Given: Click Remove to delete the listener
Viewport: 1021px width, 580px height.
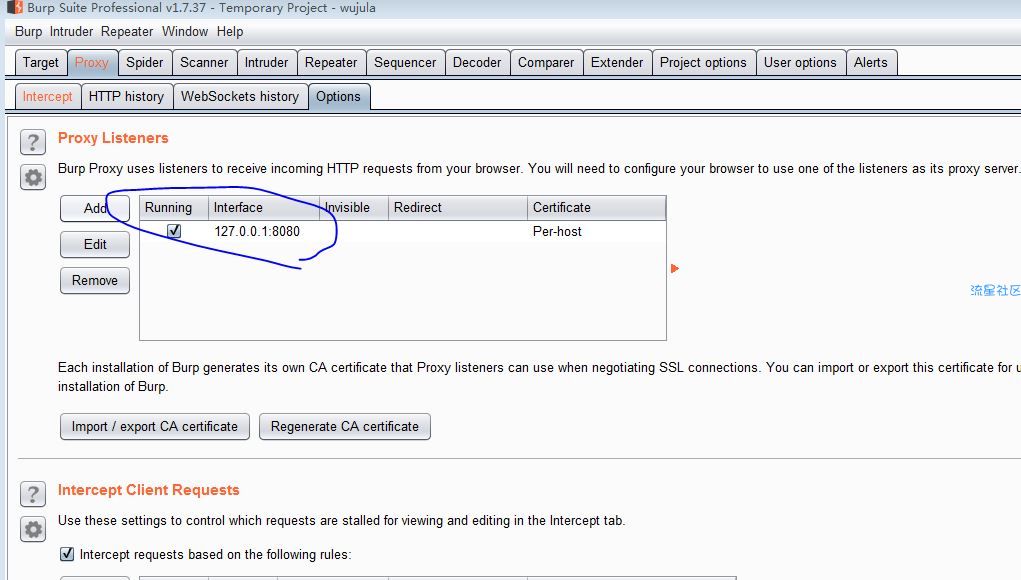Looking at the screenshot, I should click(95, 281).
